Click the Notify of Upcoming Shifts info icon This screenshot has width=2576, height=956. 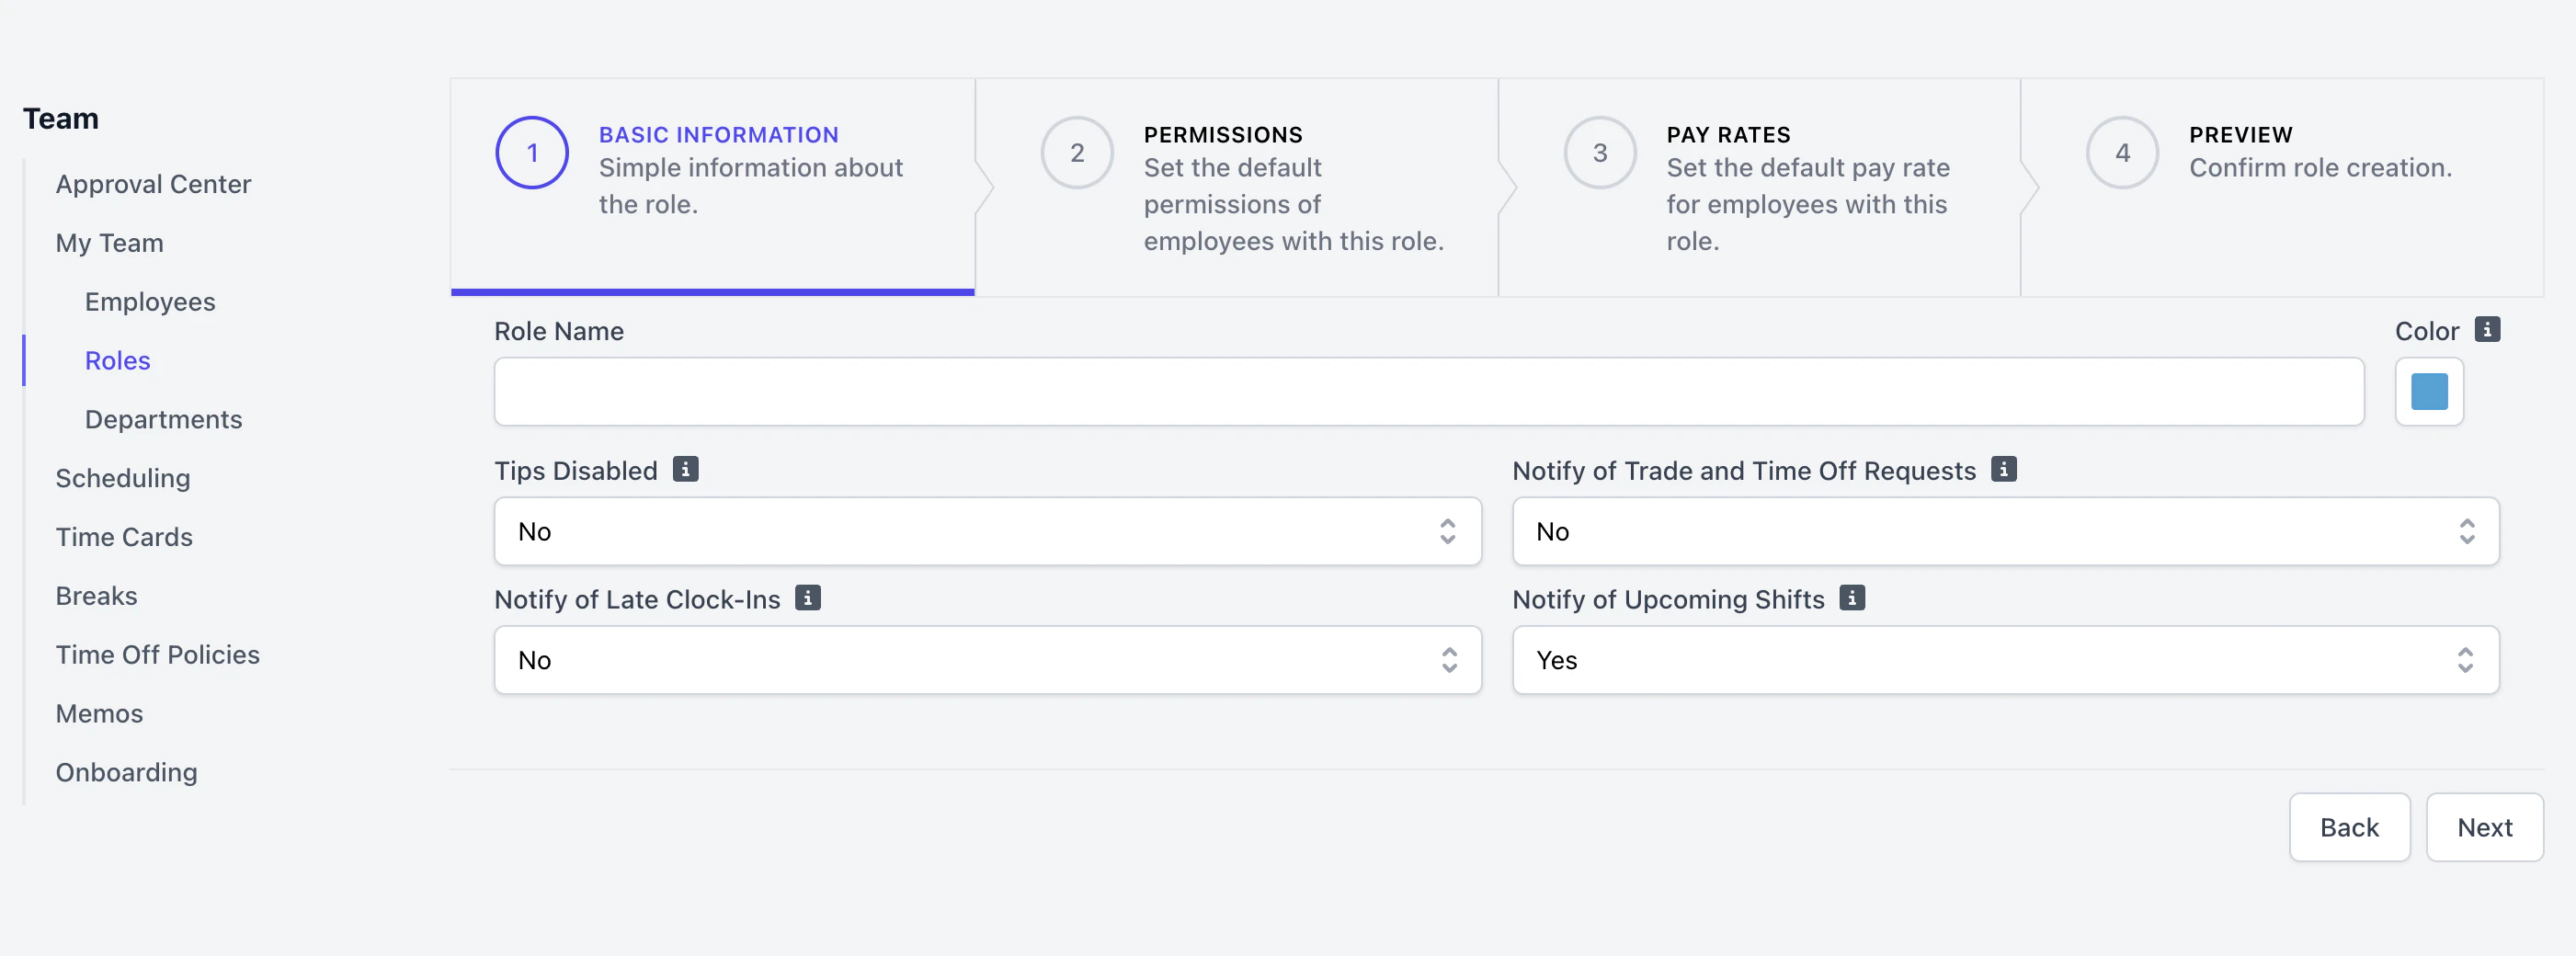tap(1852, 598)
